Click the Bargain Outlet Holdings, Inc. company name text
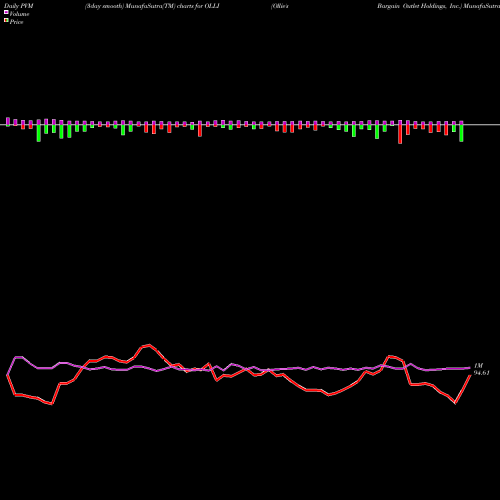Viewport: 500px width, 500px height. pos(419,6)
